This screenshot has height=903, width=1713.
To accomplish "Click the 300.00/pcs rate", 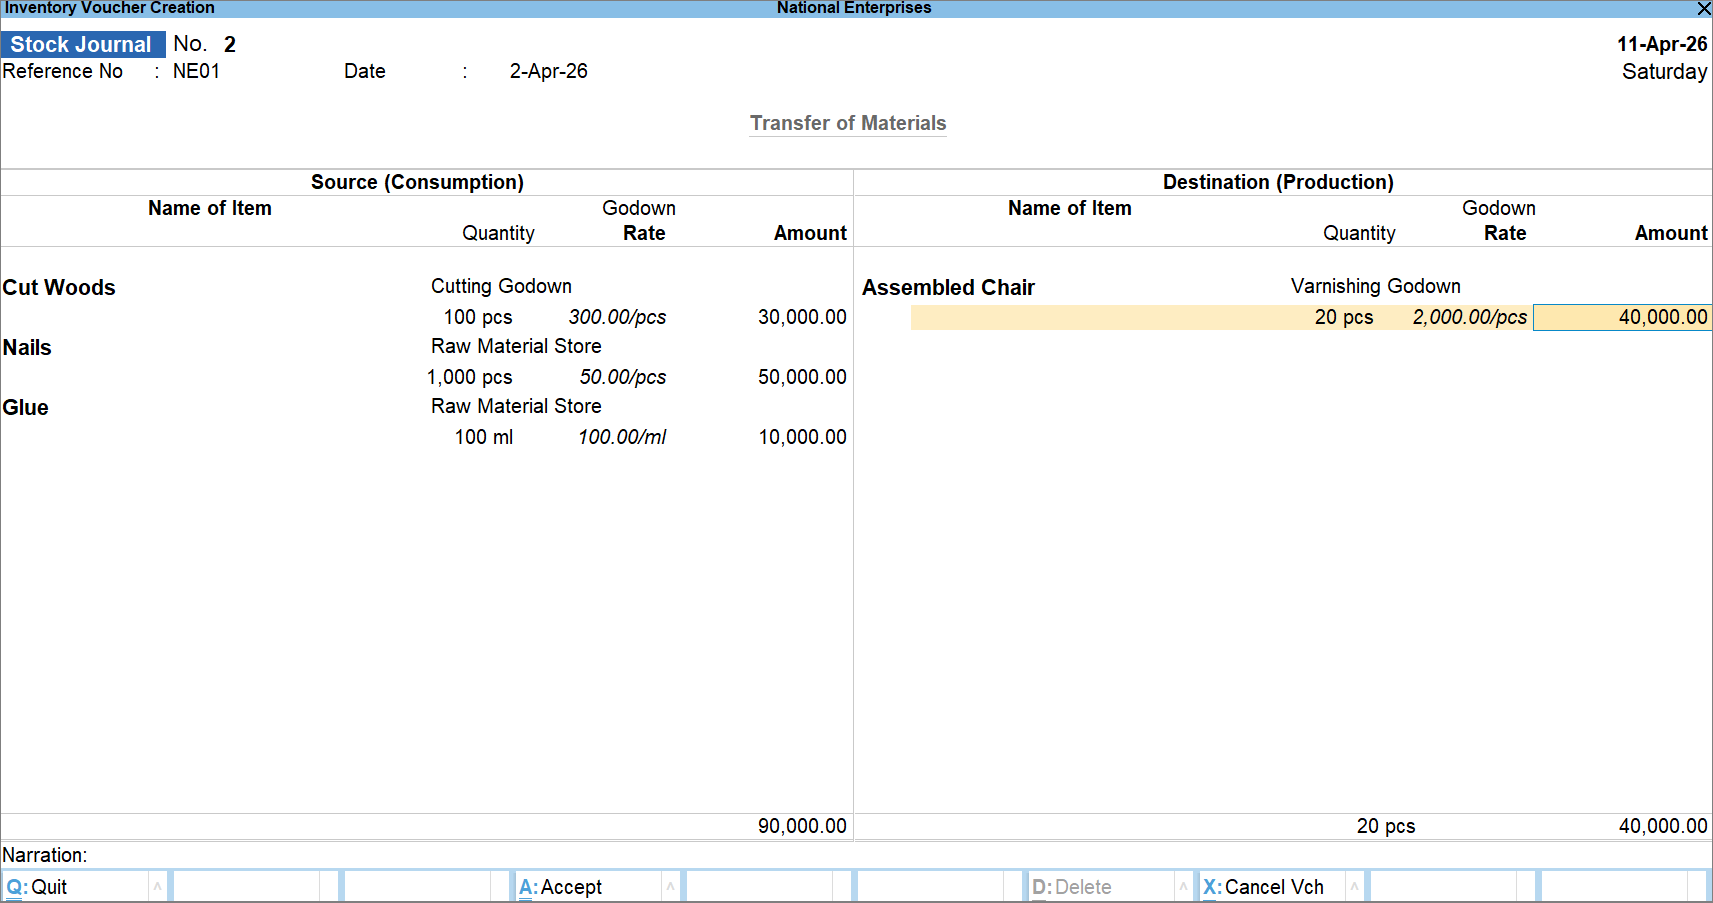I will pyautogui.click(x=617, y=317).
